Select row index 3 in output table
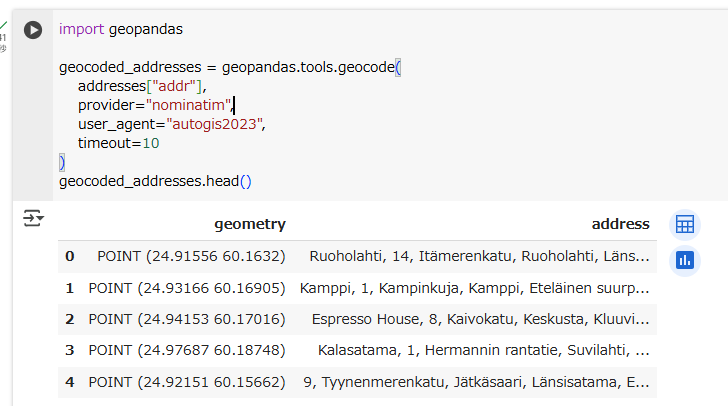This screenshot has height=406, width=728. point(70,350)
